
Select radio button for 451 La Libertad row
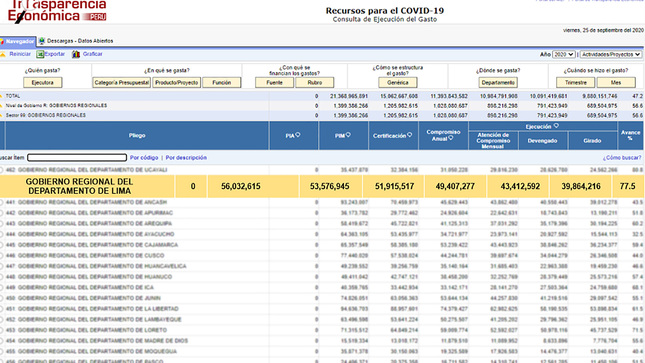pyautogui.click(x=1, y=309)
